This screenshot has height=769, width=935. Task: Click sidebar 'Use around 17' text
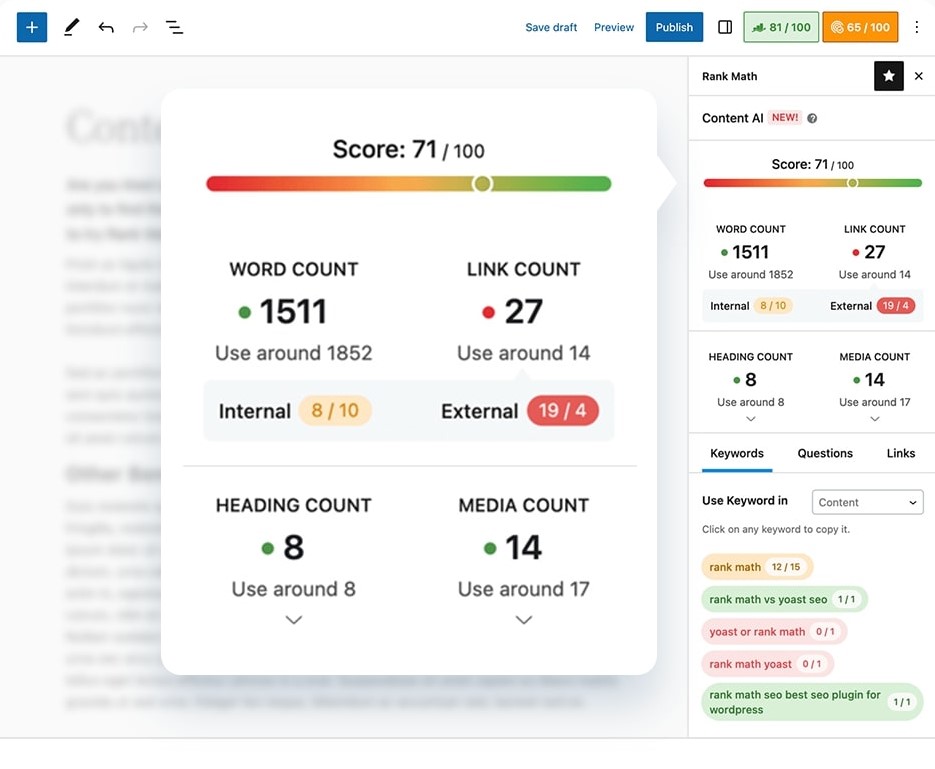click(x=874, y=402)
